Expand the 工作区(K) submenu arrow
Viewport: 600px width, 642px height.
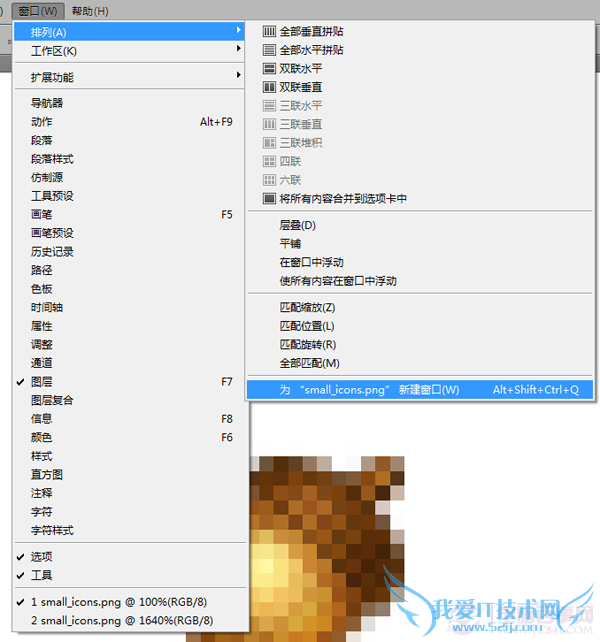pyautogui.click(x=238, y=48)
